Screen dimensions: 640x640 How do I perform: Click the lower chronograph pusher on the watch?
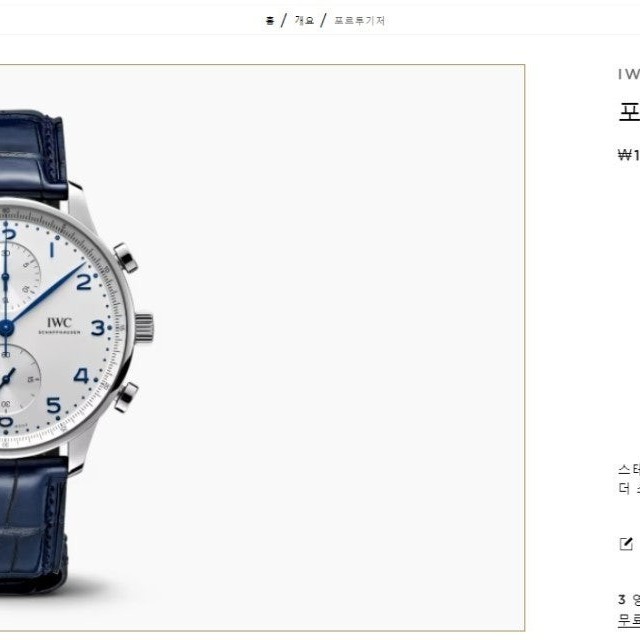pyautogui.click(x=126, y=397)
